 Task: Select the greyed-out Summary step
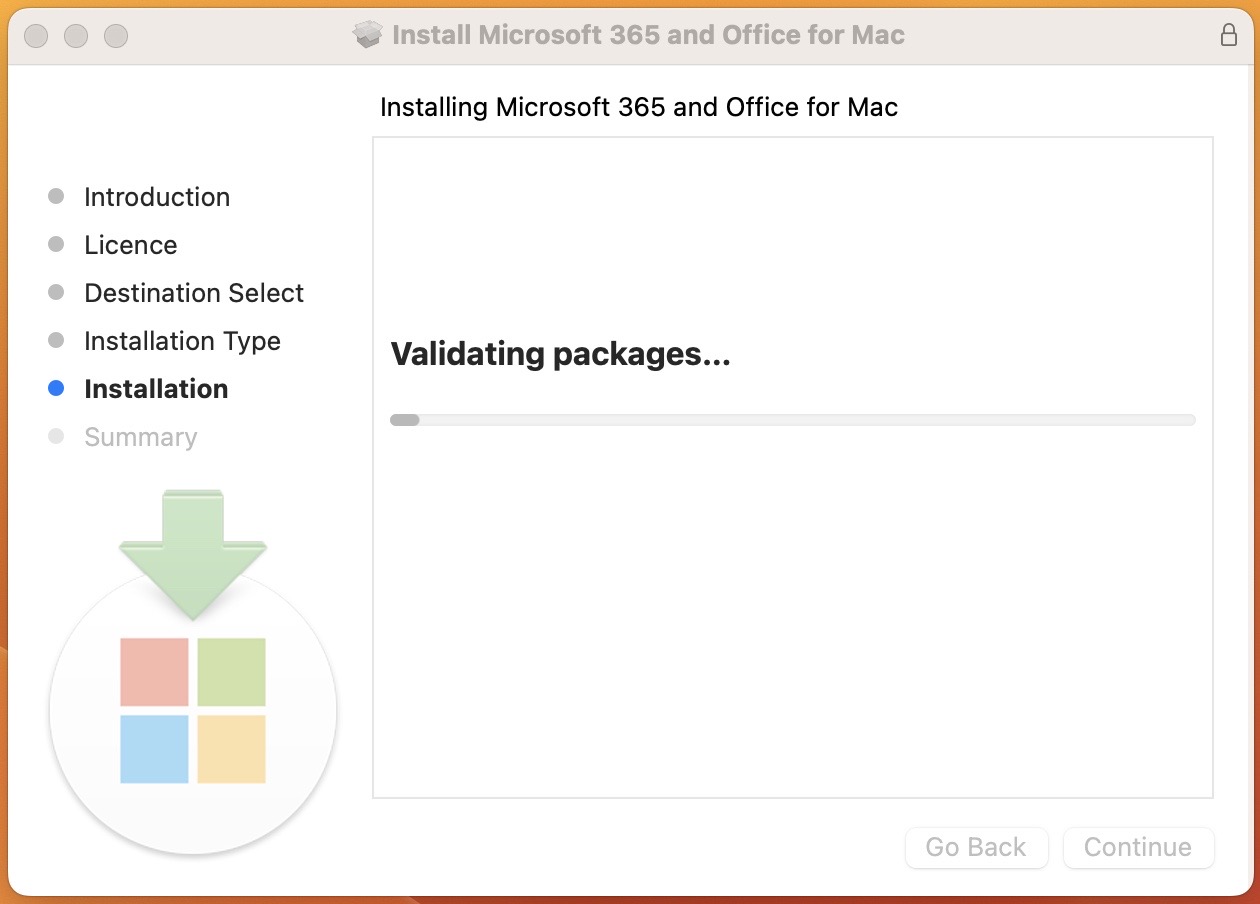pyautogui.click(x=140, y=437)
